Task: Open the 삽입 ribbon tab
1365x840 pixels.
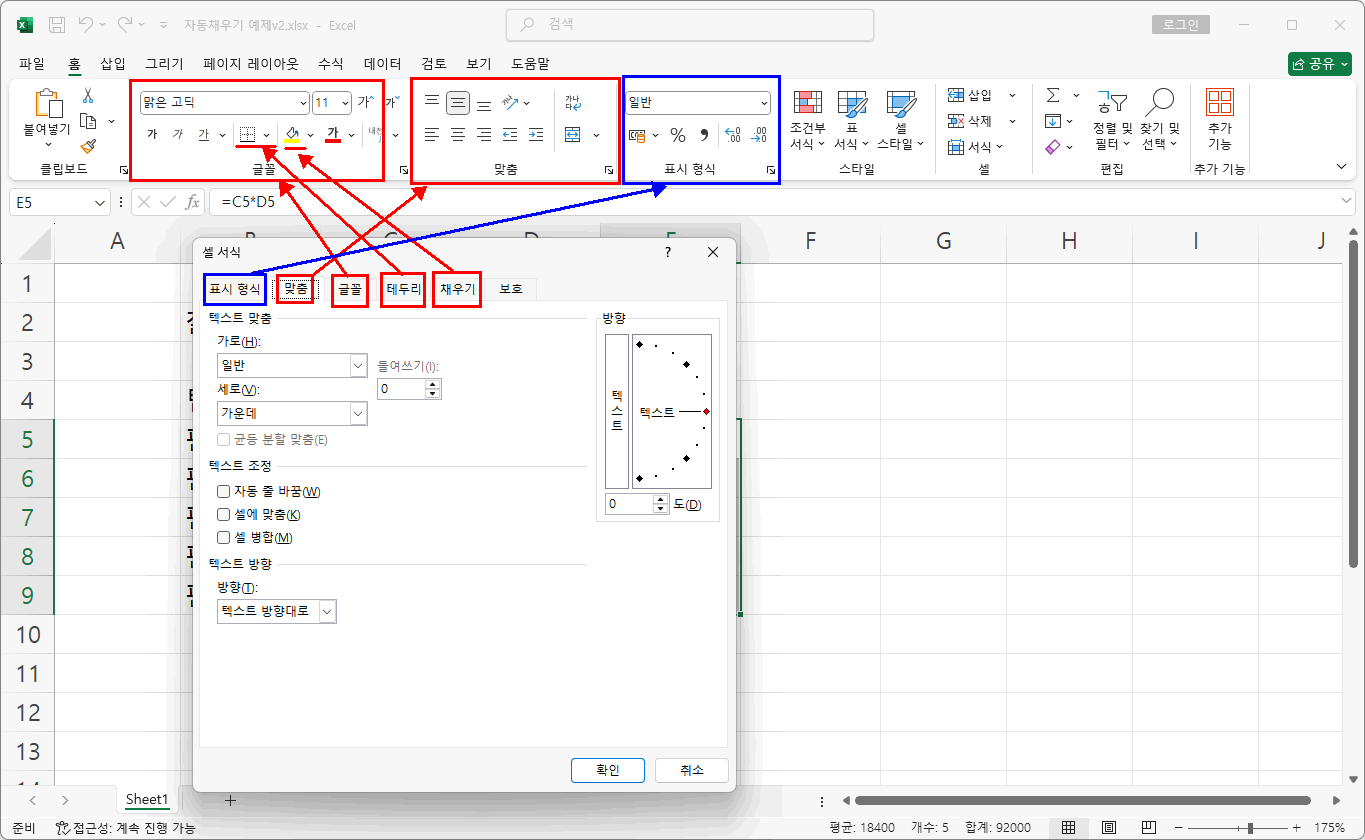Action: pyautogui.click(x=113, y=63)
